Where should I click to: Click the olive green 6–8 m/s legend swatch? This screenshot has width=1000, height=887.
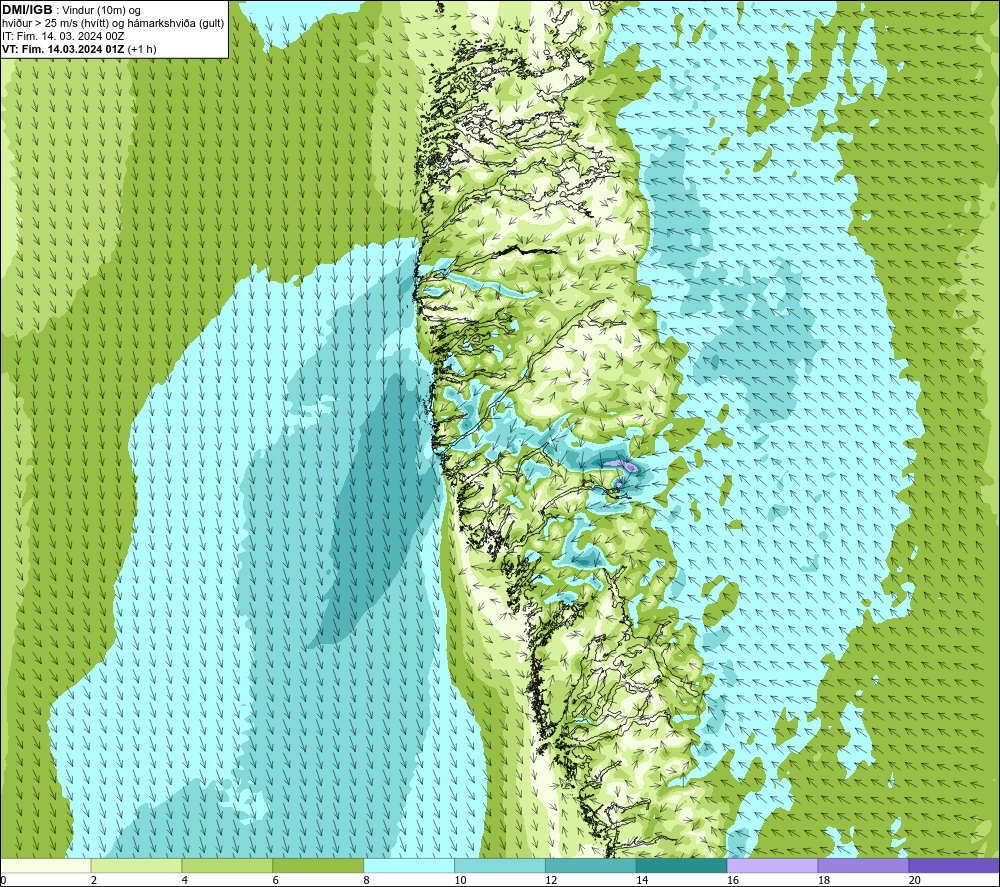click(x=318, y=866)
